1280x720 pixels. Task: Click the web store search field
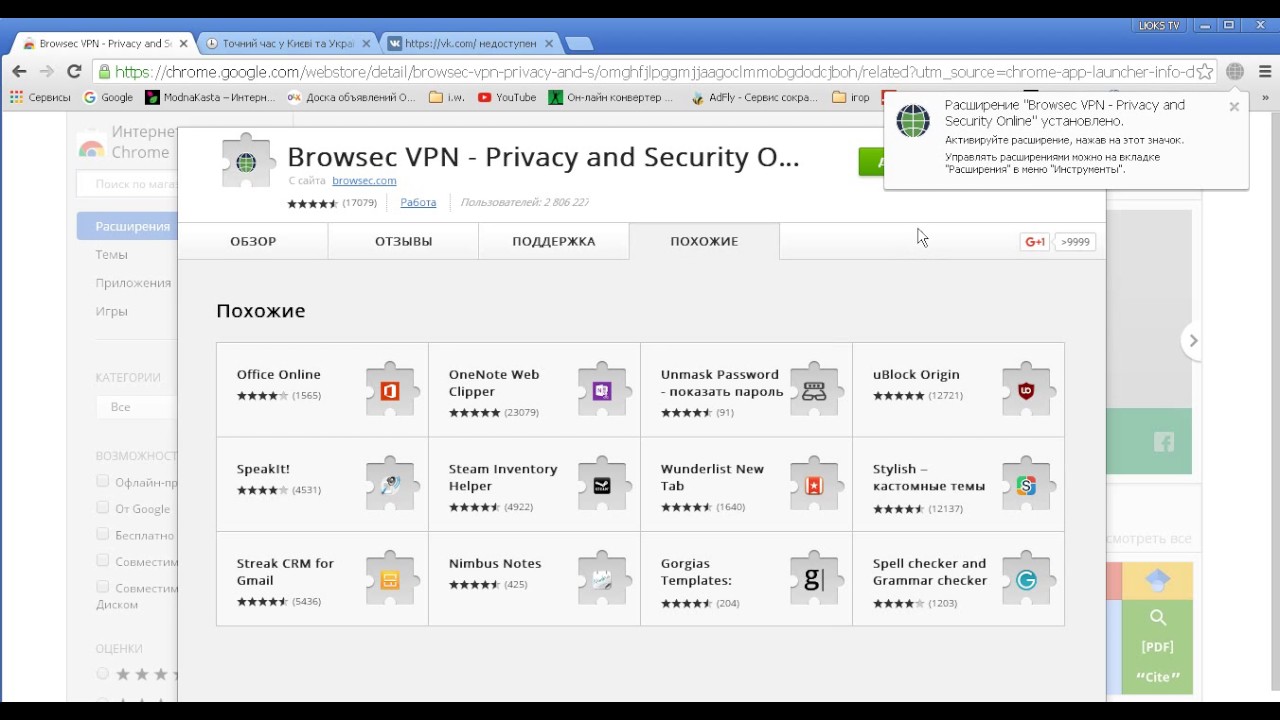pos(127,184)
